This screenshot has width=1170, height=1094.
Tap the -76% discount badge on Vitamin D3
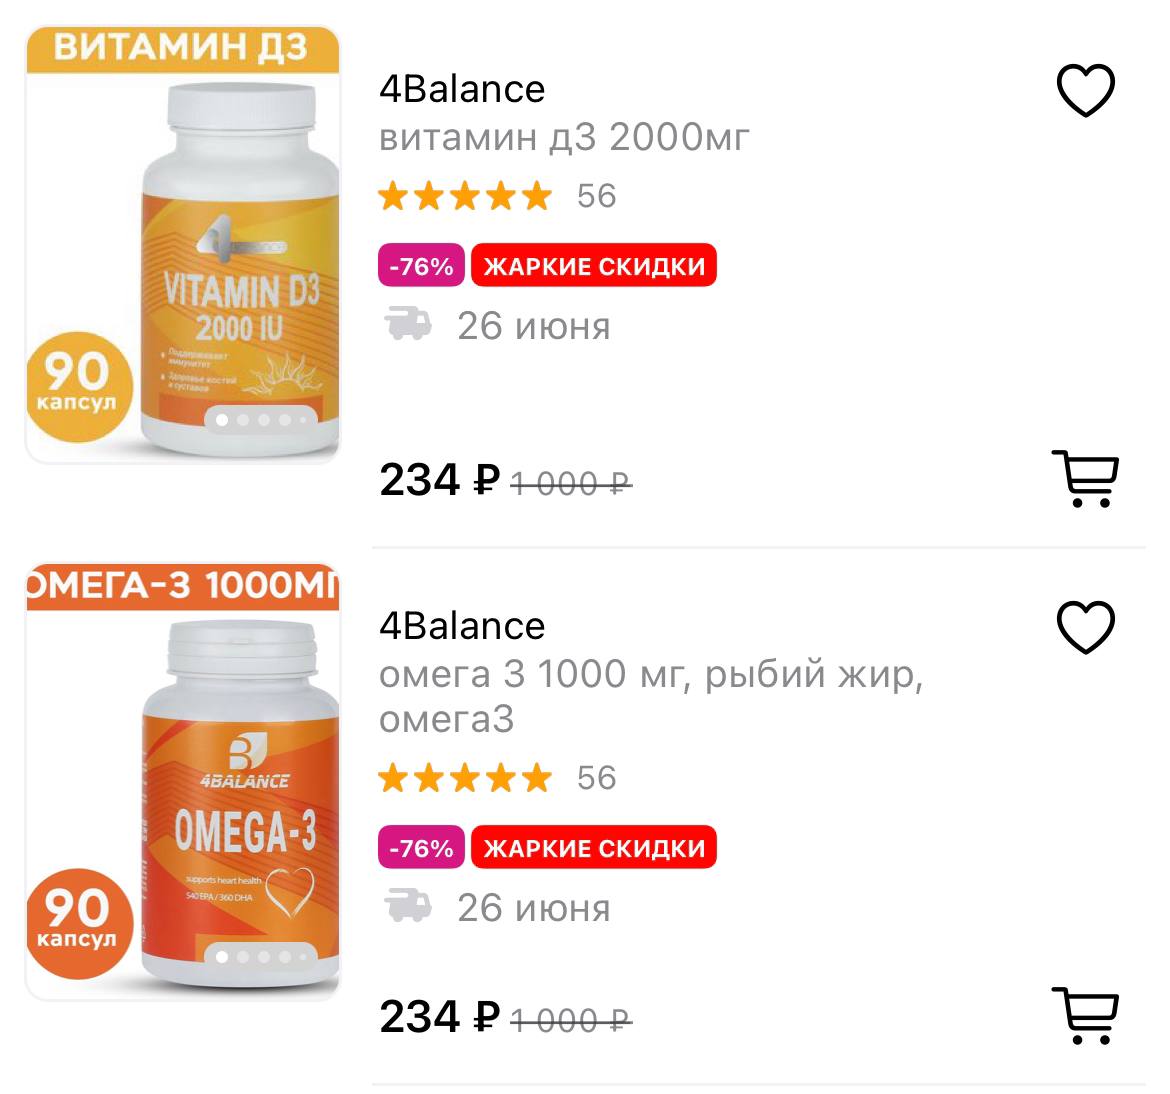pos(421,266)
